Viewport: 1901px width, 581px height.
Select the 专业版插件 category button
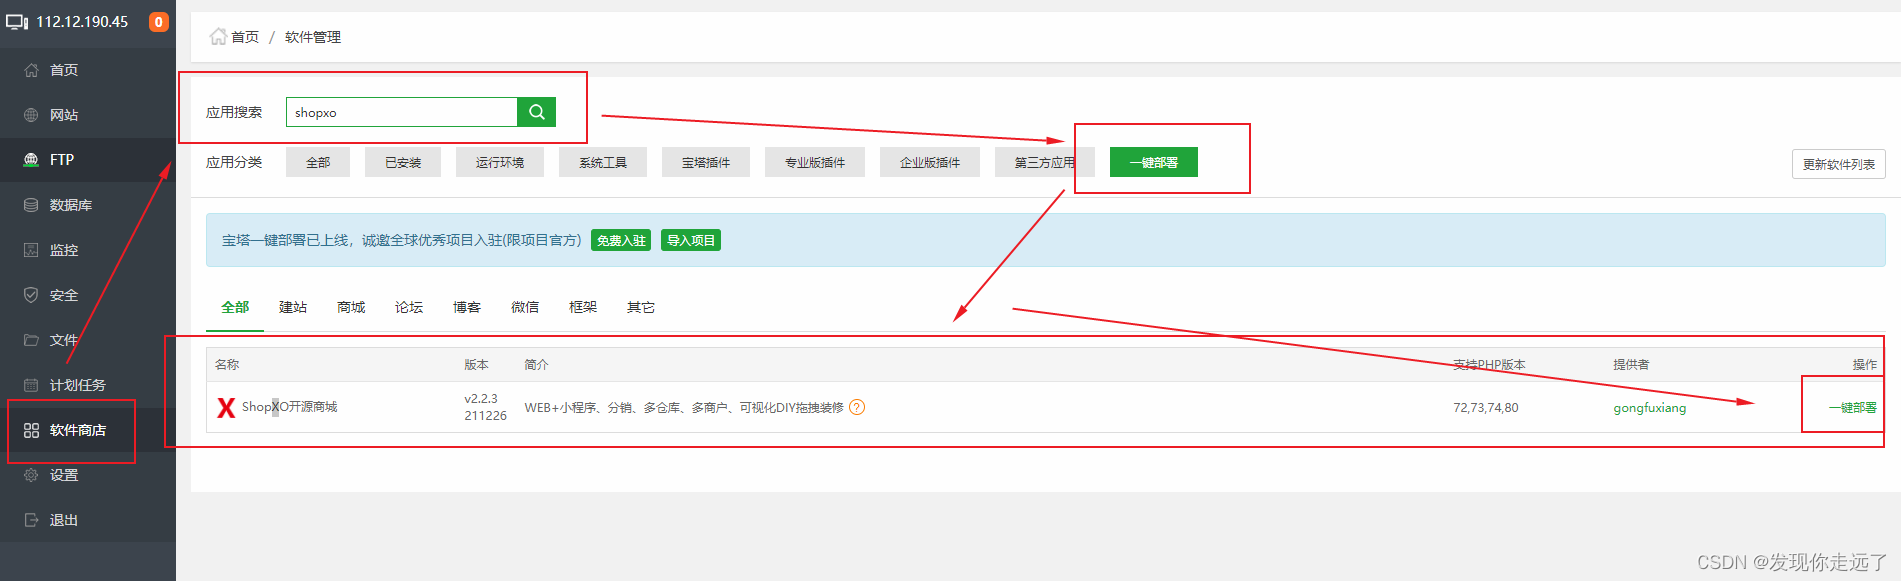[x=815, y=162]
